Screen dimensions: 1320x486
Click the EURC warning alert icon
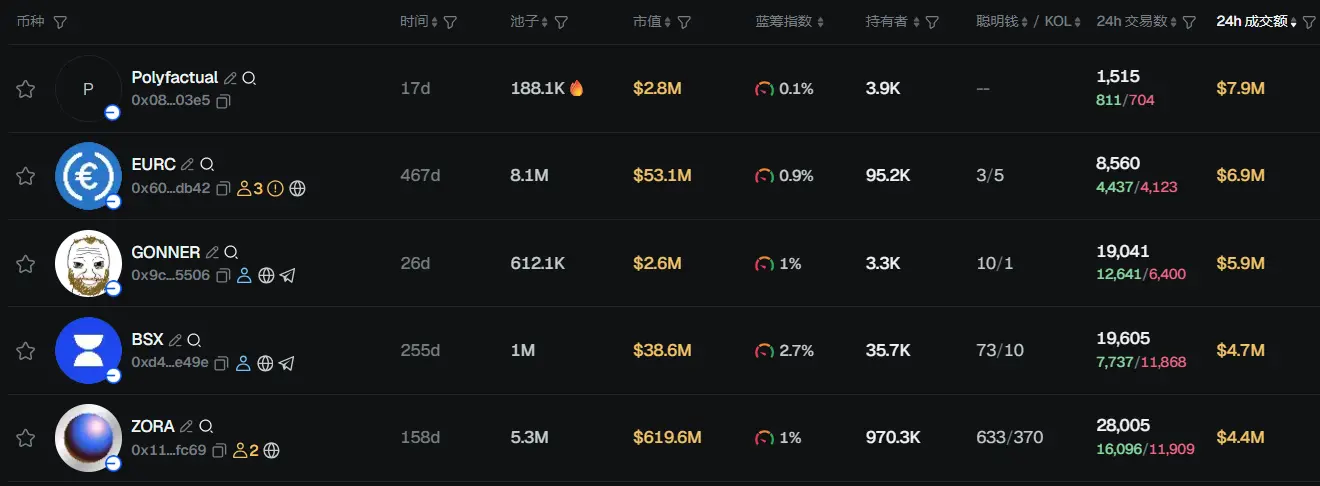point(276,188)
